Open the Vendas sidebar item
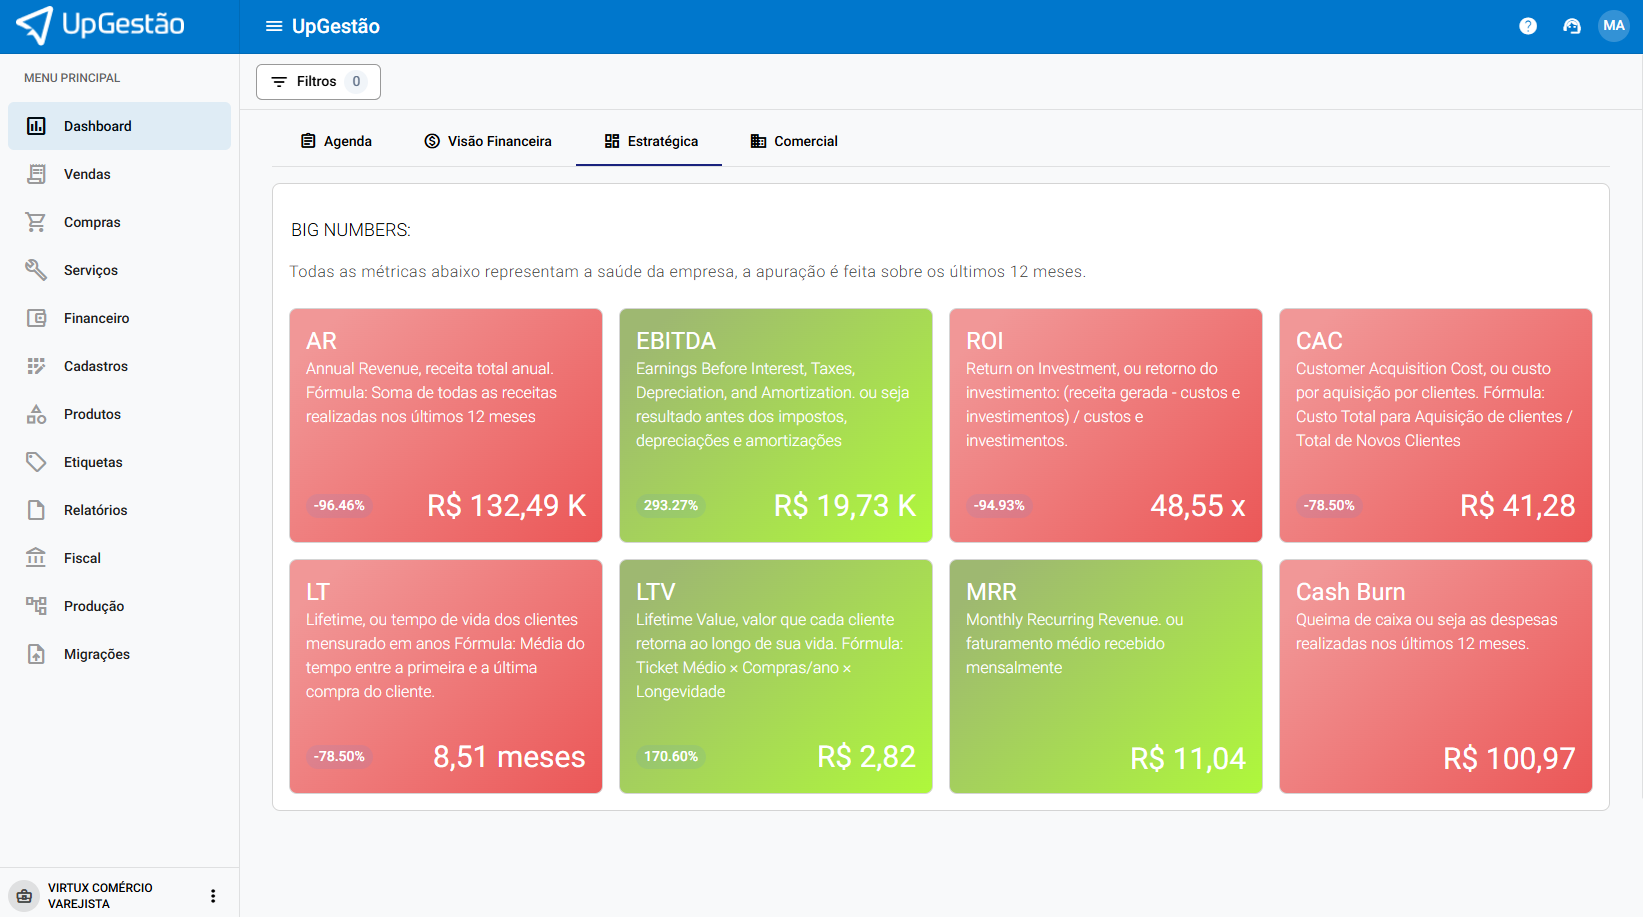This screenshot has height=917, width=1643. tap(88, 174)
